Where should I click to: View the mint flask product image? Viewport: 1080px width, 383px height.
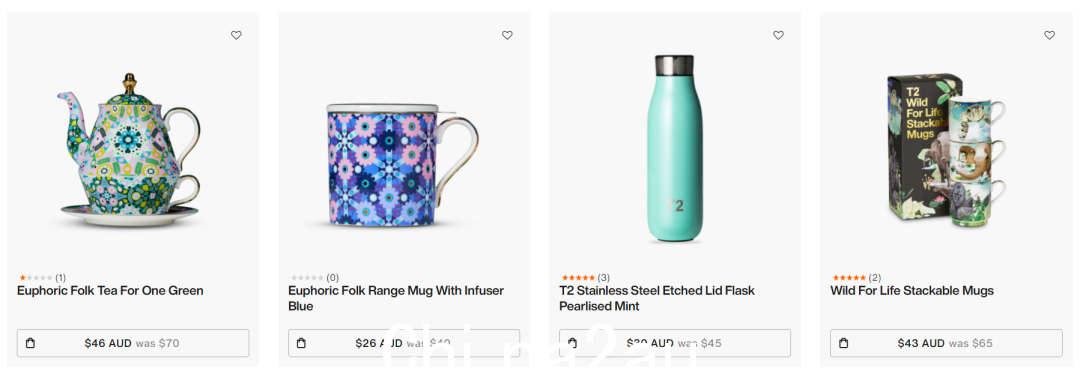click(675, 148)
